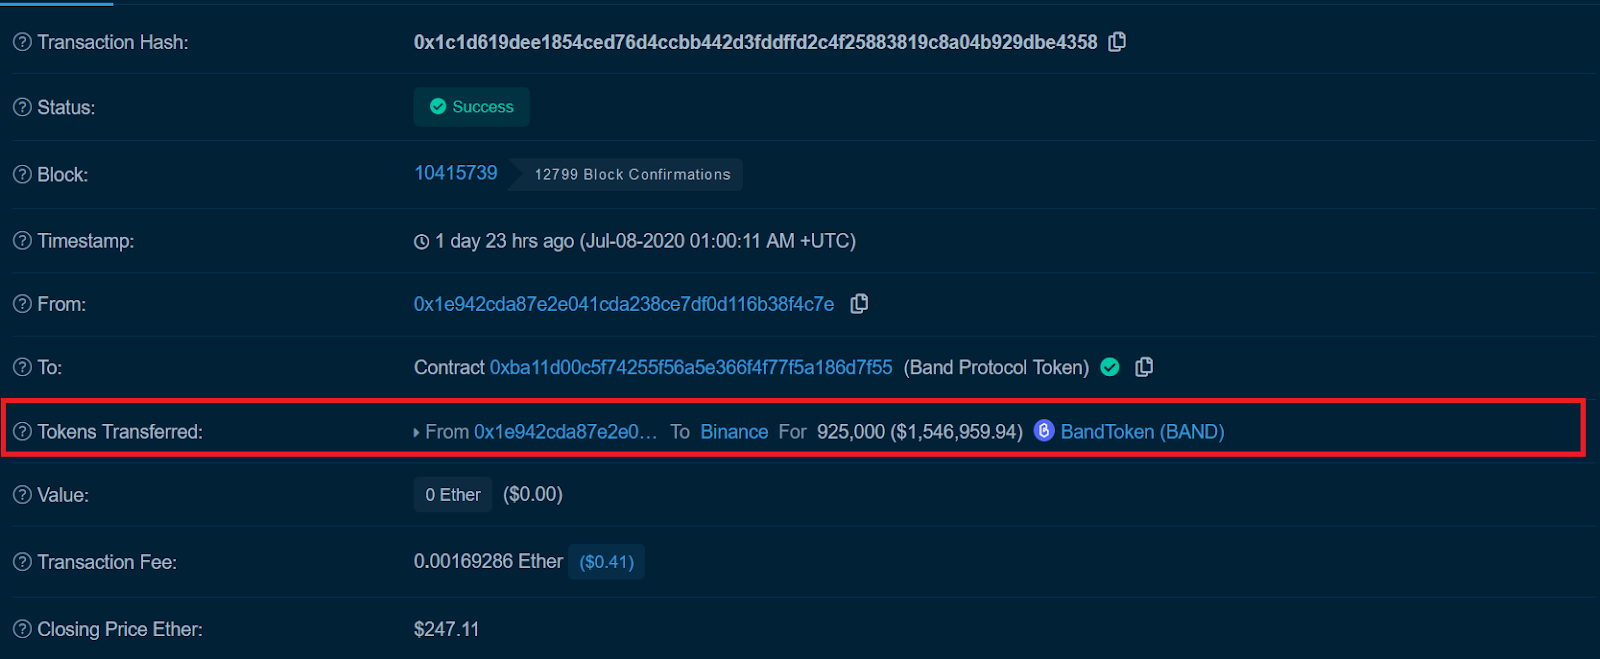Image resolution: width=1600 pixels, height=659 pixels.
Task: Click the BandToken logo icon
Action: point(1044,431)
